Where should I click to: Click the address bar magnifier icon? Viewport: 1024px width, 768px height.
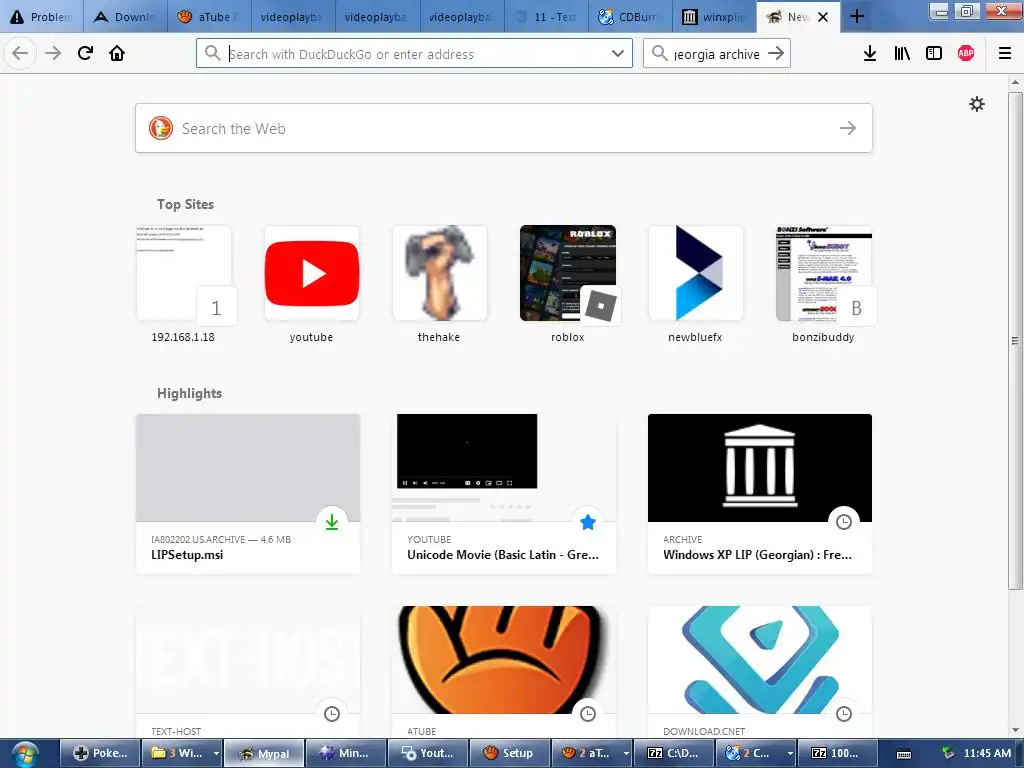pos(212,54)
